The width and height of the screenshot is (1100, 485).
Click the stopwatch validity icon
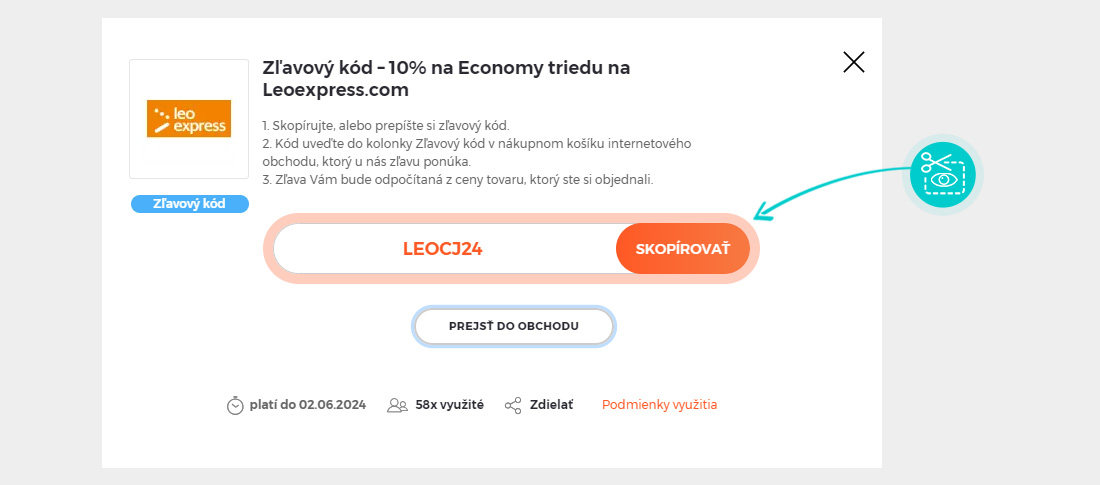point(235,406)
